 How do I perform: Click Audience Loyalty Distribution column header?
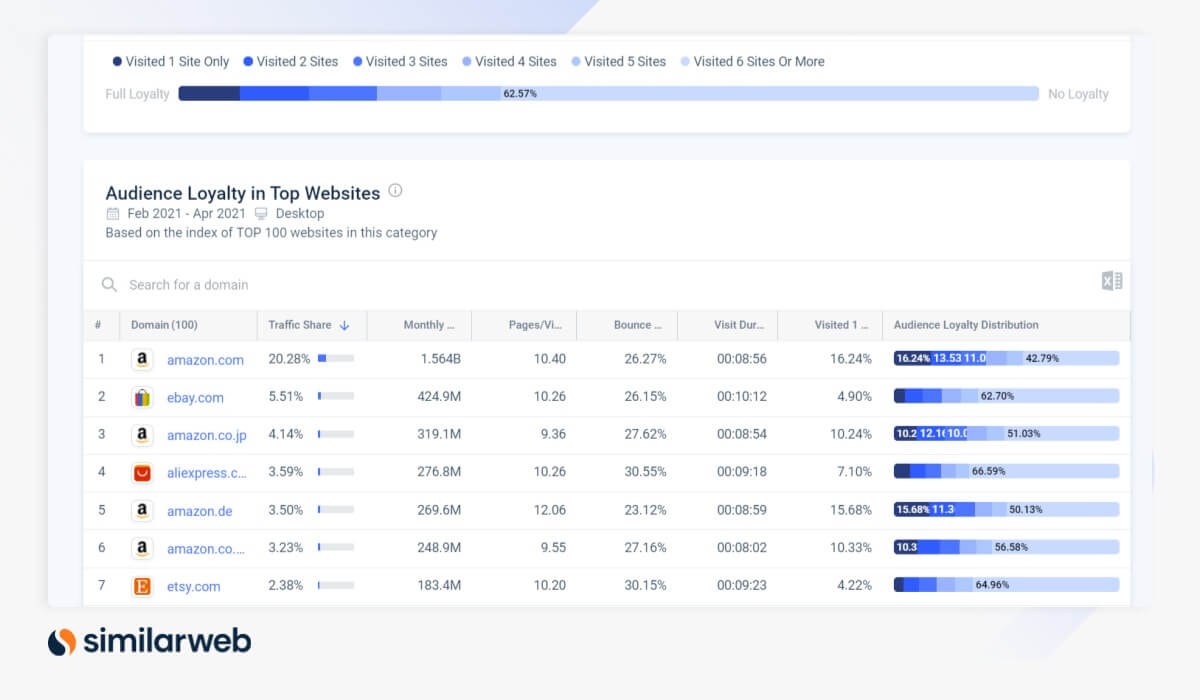[965, 325]
